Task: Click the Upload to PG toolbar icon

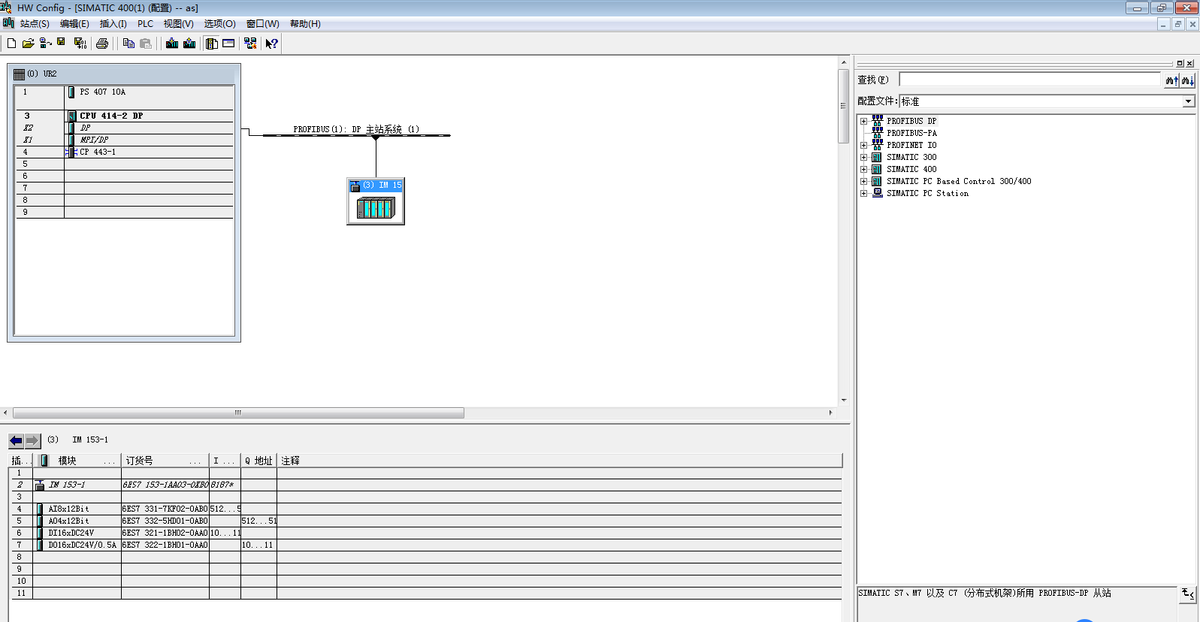Action: [x=189, y=43]
